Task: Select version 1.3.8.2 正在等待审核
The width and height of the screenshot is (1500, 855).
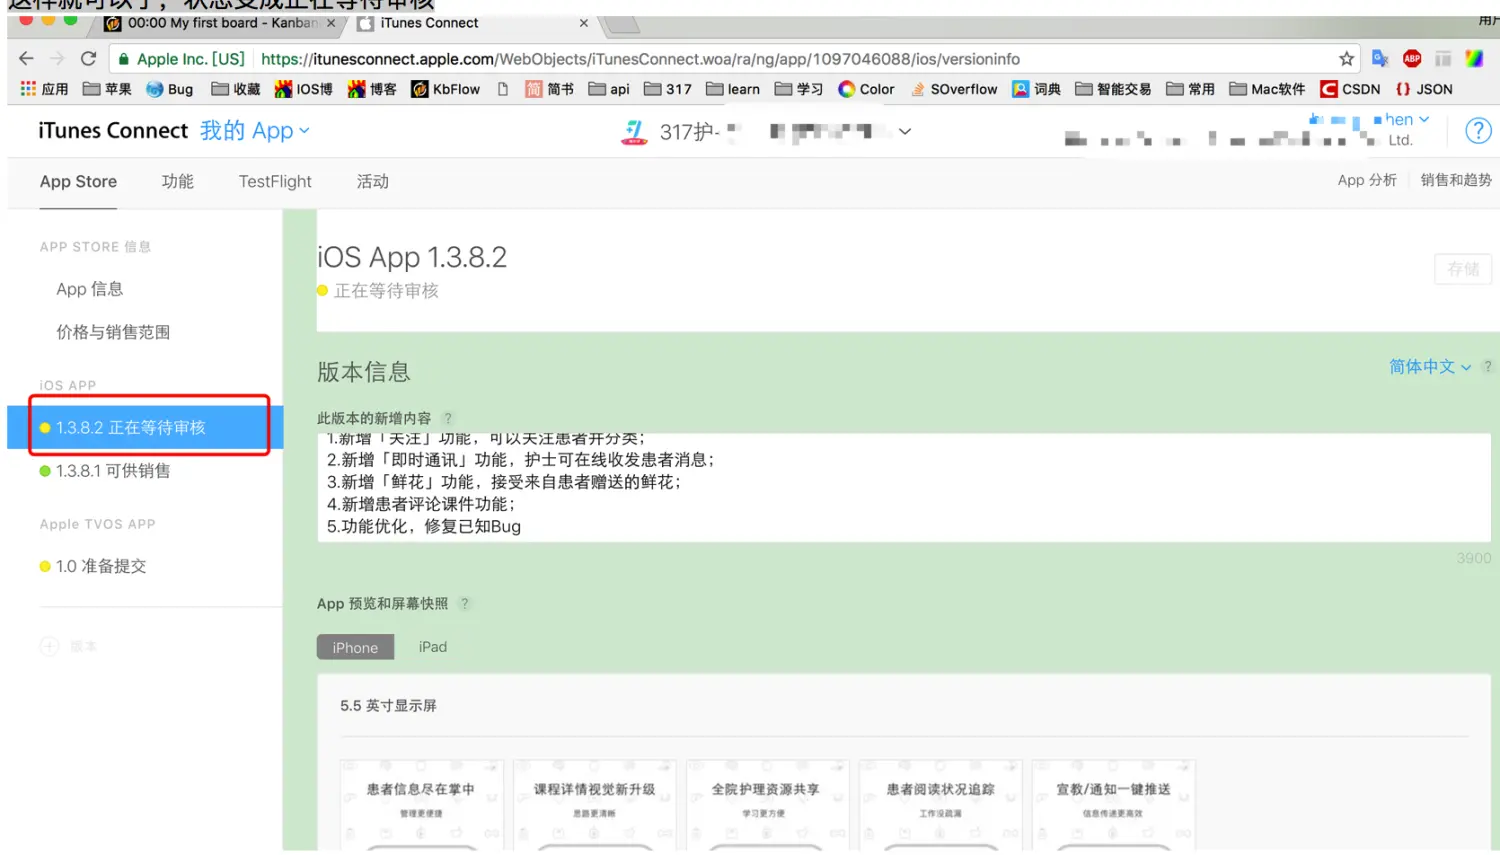Action: (146, 427)
